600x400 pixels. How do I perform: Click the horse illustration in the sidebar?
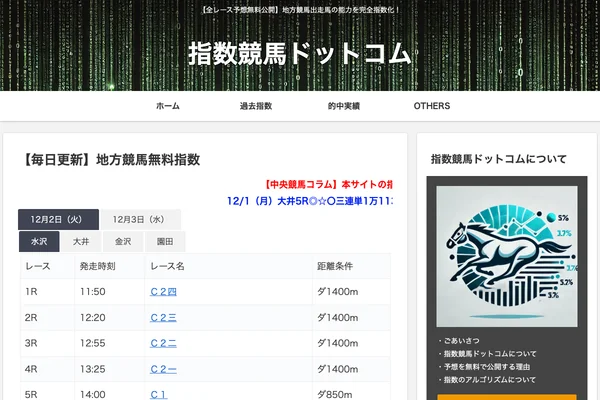(x=507, y=256)
